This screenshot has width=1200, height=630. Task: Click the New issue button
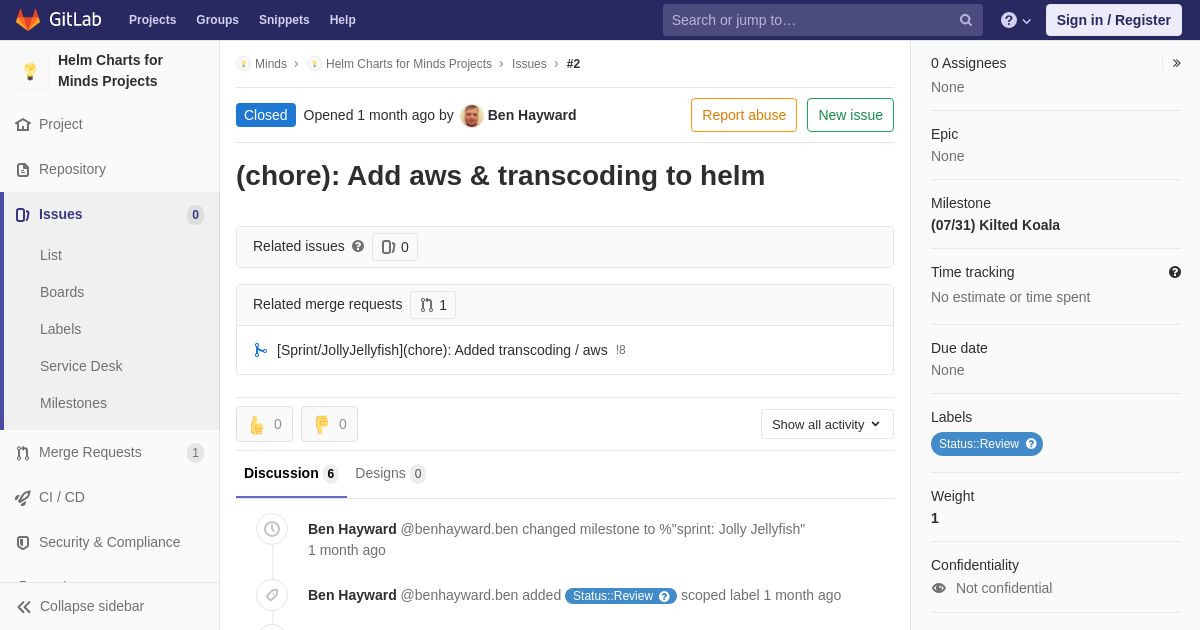(x=850, y=115)
